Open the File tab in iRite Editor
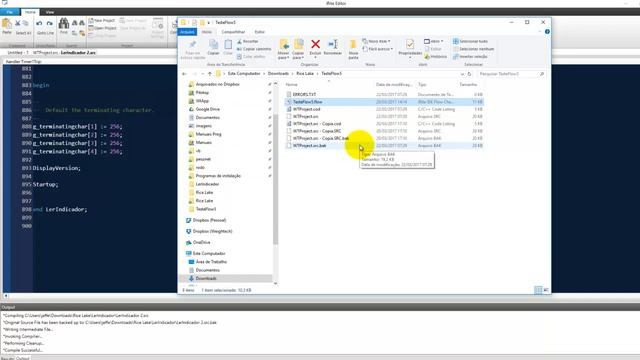The height and width of the screenshot is (360, 640). (9, 12)
